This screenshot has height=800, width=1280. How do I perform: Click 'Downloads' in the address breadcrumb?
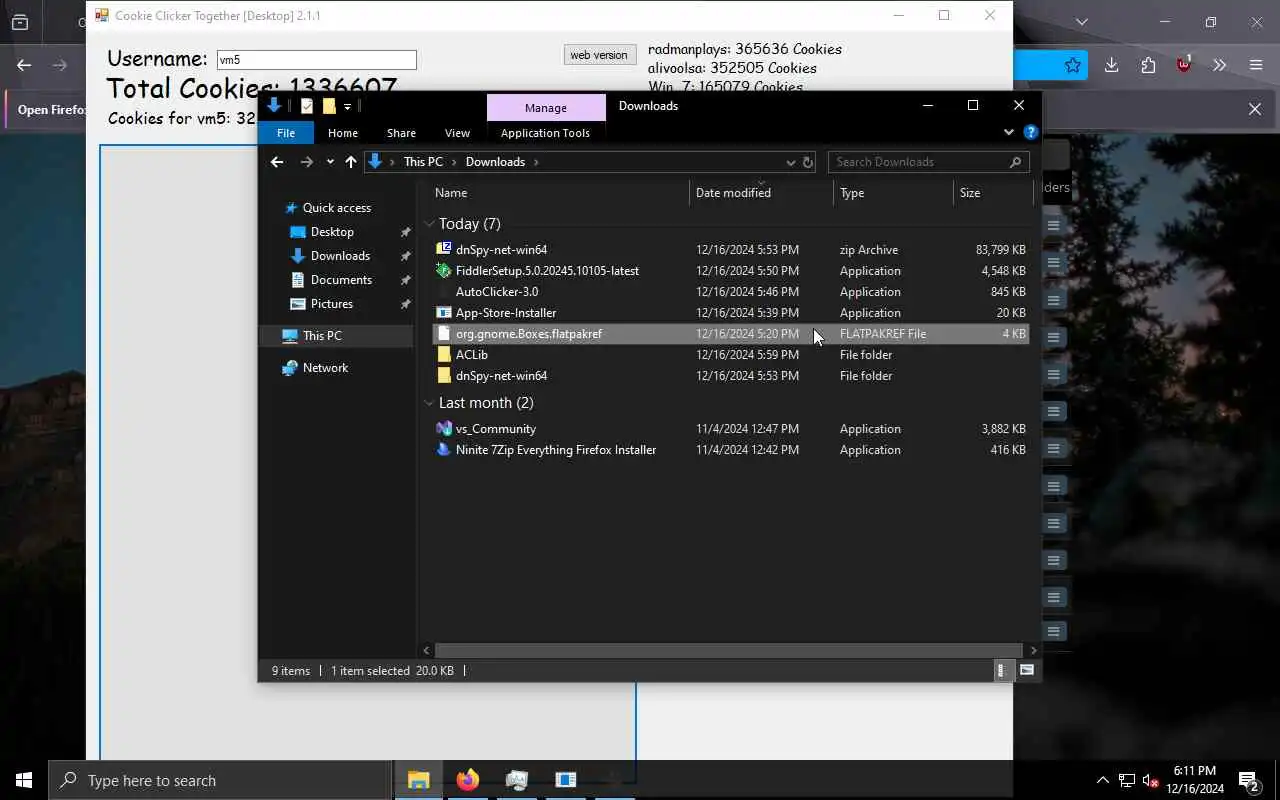point(495,162)
